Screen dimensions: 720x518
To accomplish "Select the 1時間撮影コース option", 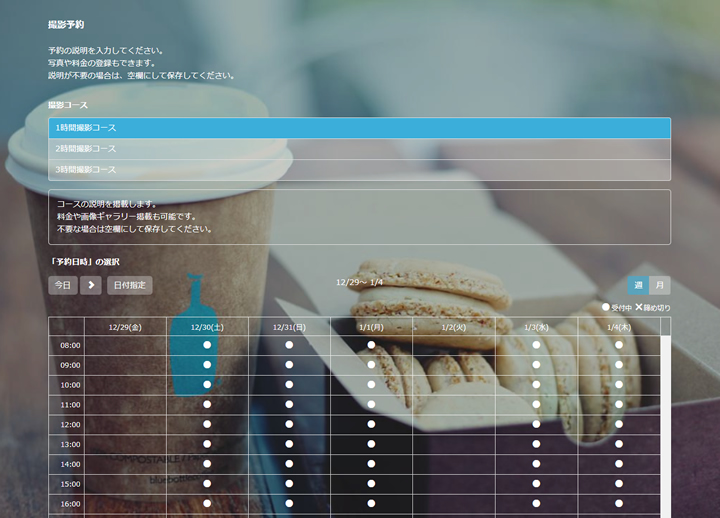I will tap(359, 128).
